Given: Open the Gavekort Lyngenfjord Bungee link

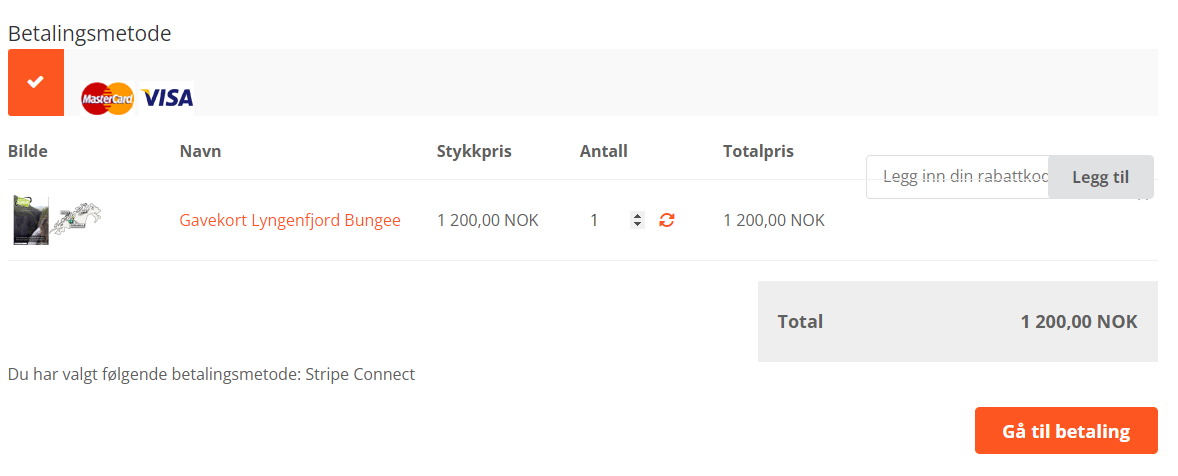Looking at the screenshot, I should point(290,220).
